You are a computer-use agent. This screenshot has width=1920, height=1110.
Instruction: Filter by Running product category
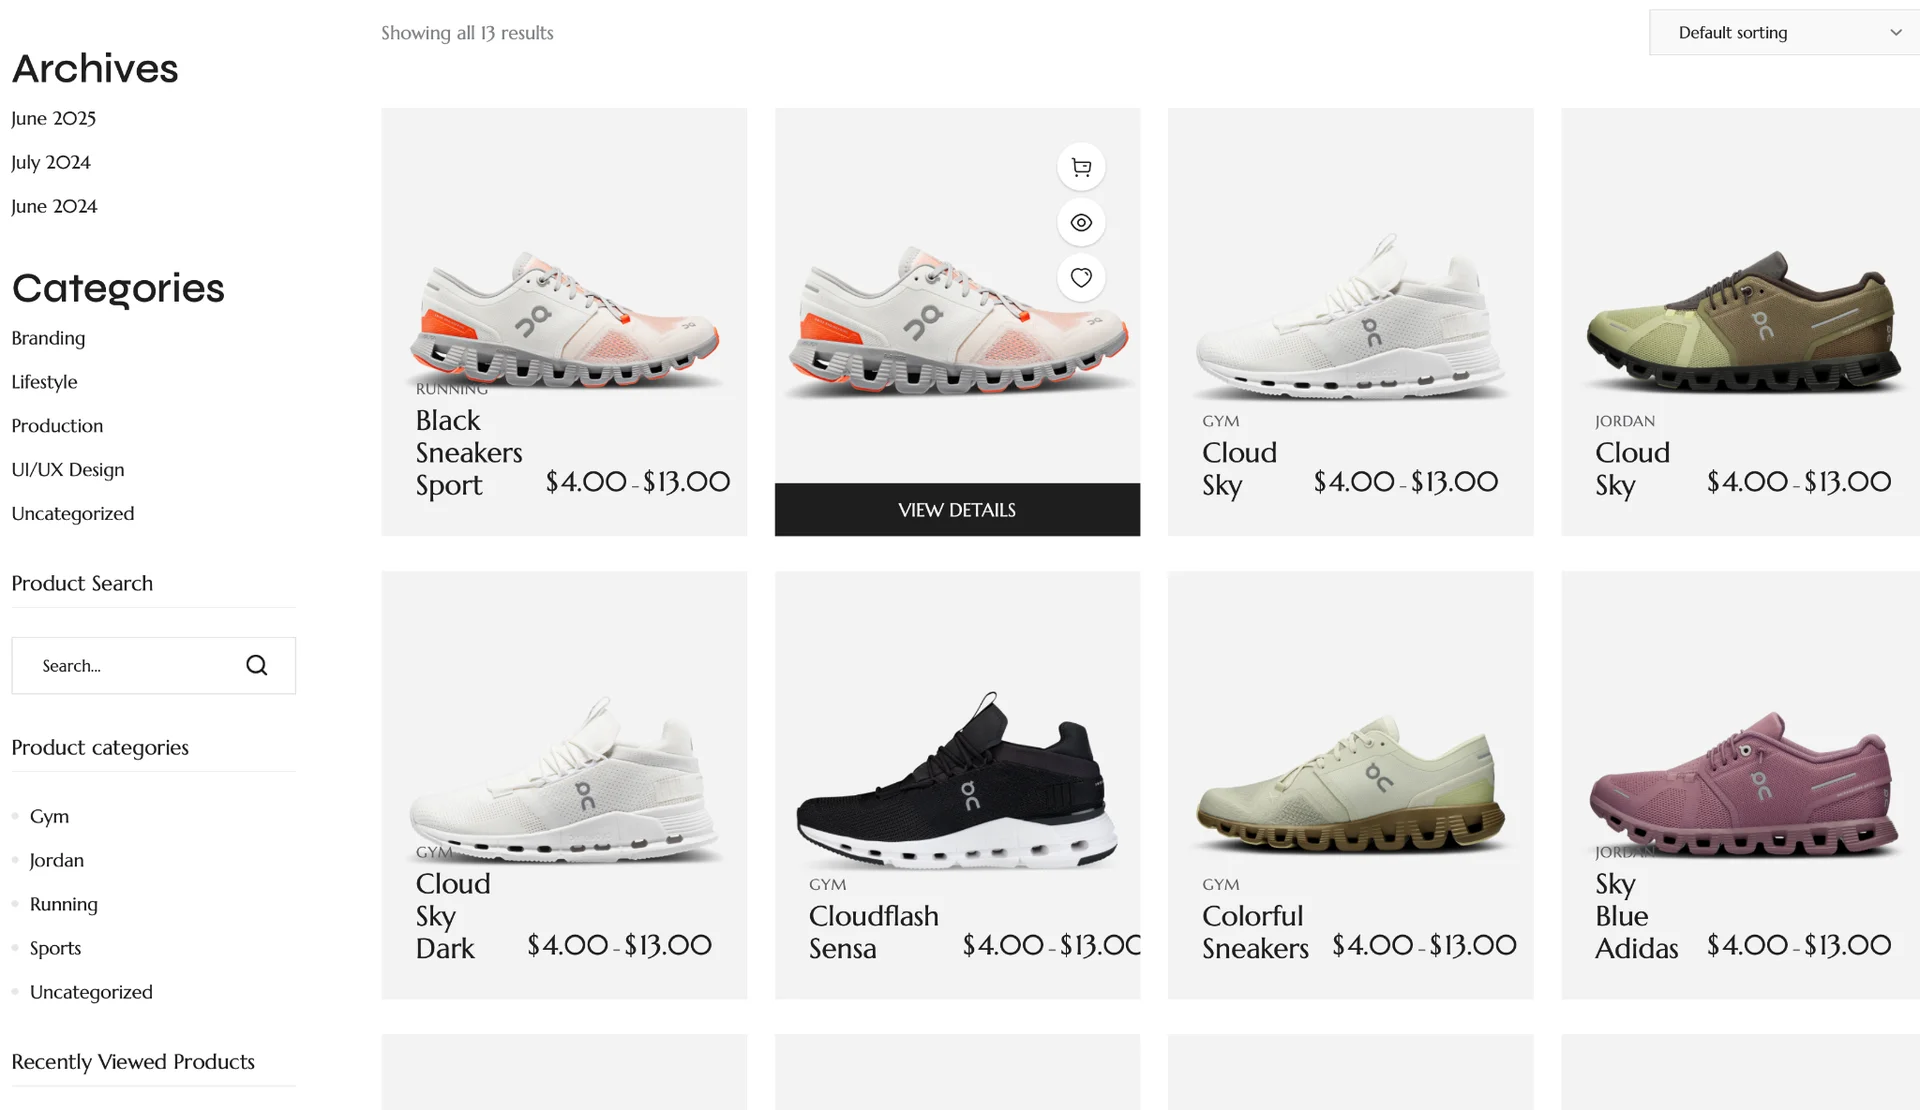click(64, 905)
